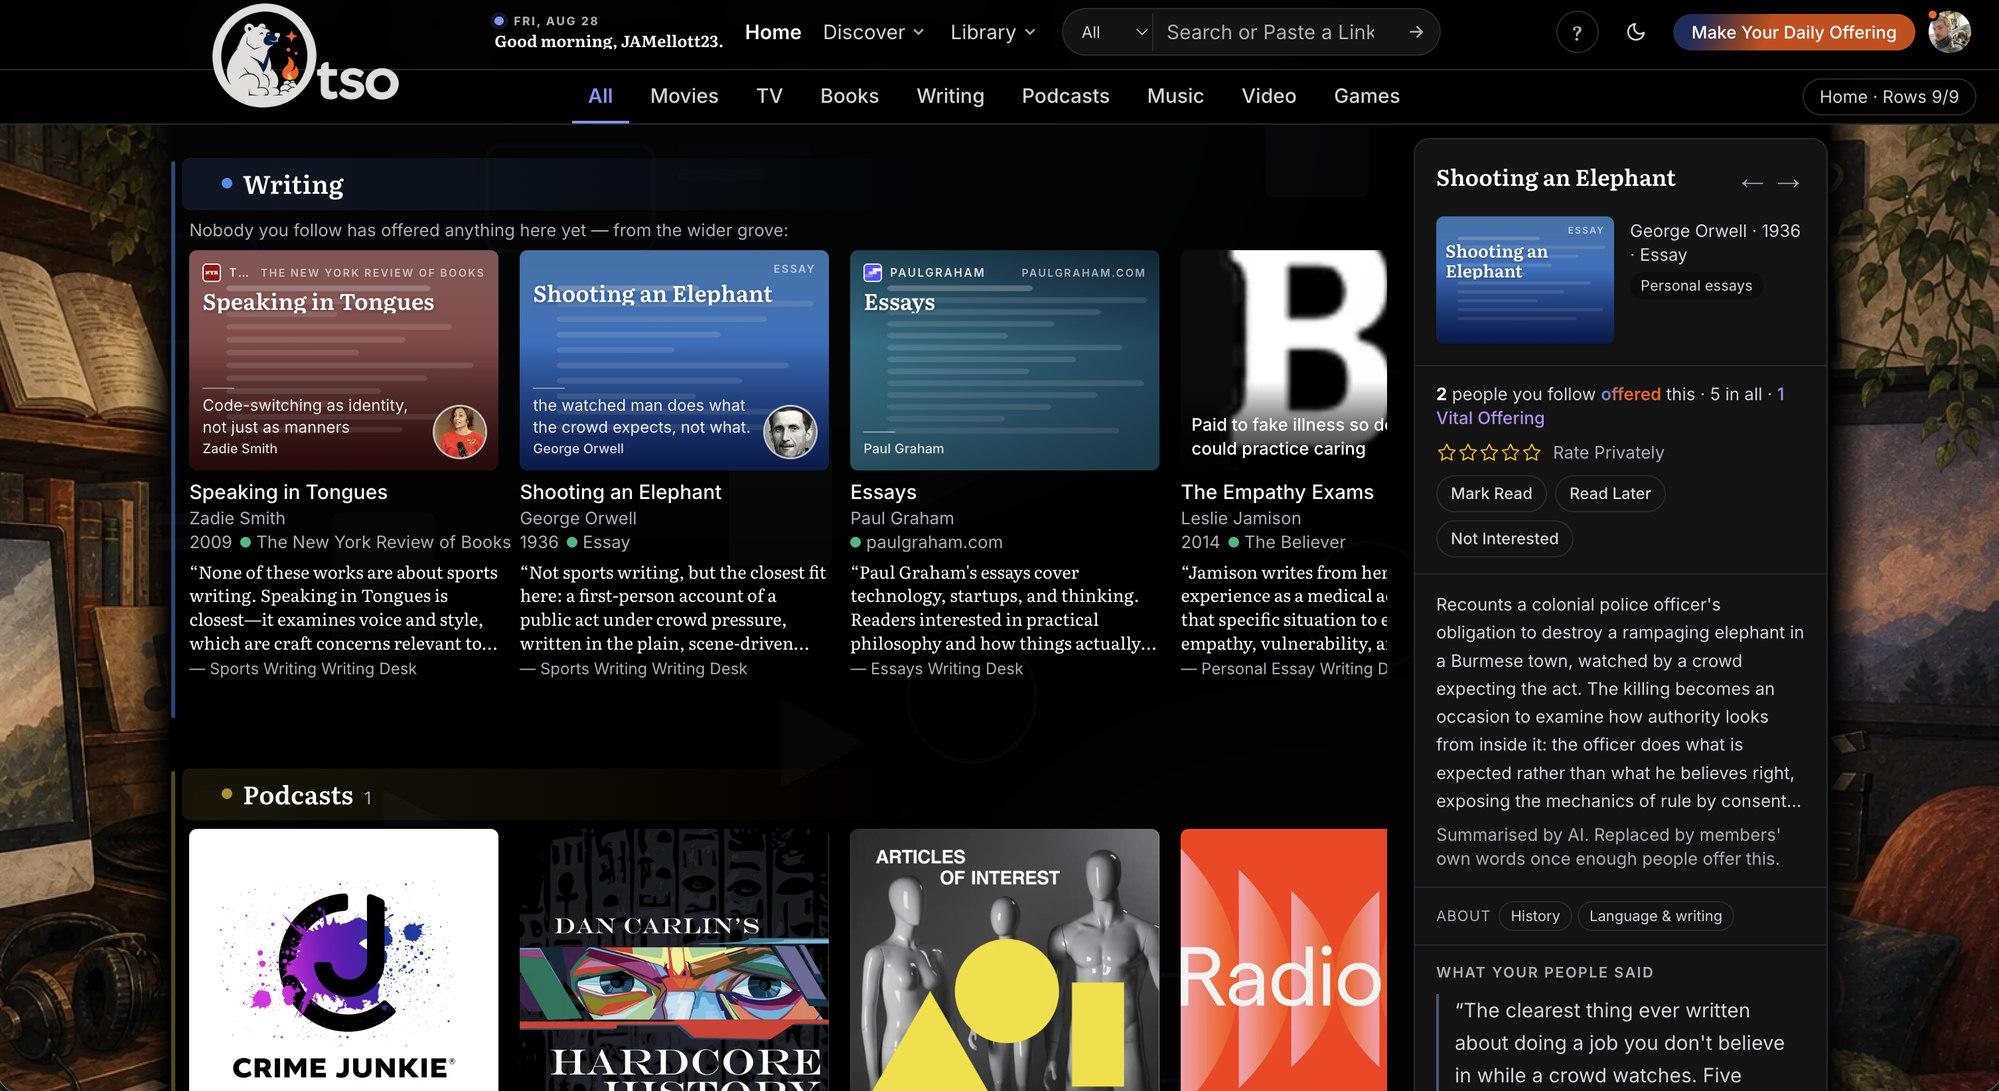The height and width of the screenshot is (1091, 1999).
Task: Open the Speaking in Tongues card thumbnail
Action: [x=343, y=360]
